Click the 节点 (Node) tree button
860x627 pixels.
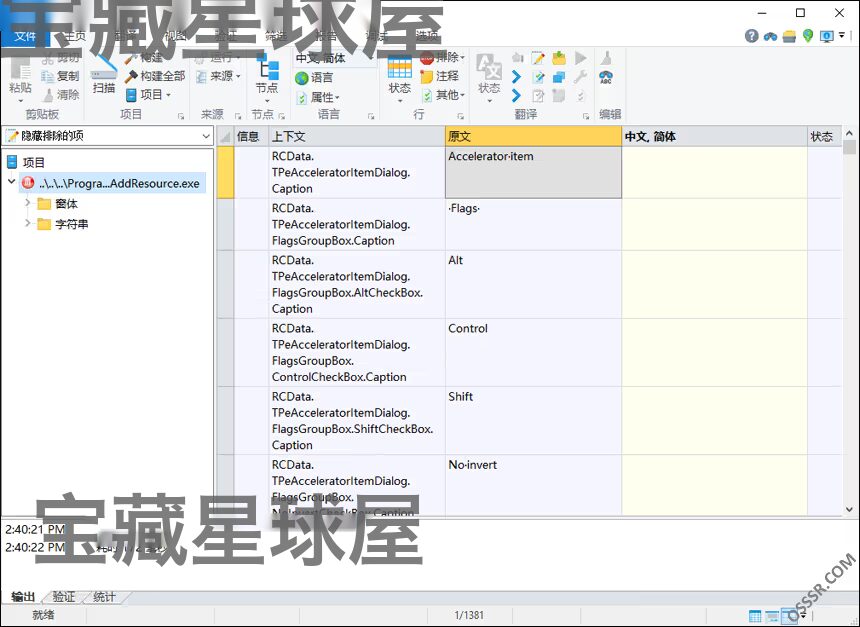267,80
